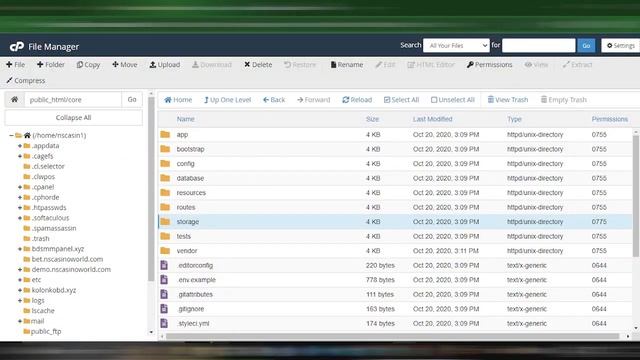Focus the search text field
The width and height of the screenshot is (640, 360).
coord(538,45)
